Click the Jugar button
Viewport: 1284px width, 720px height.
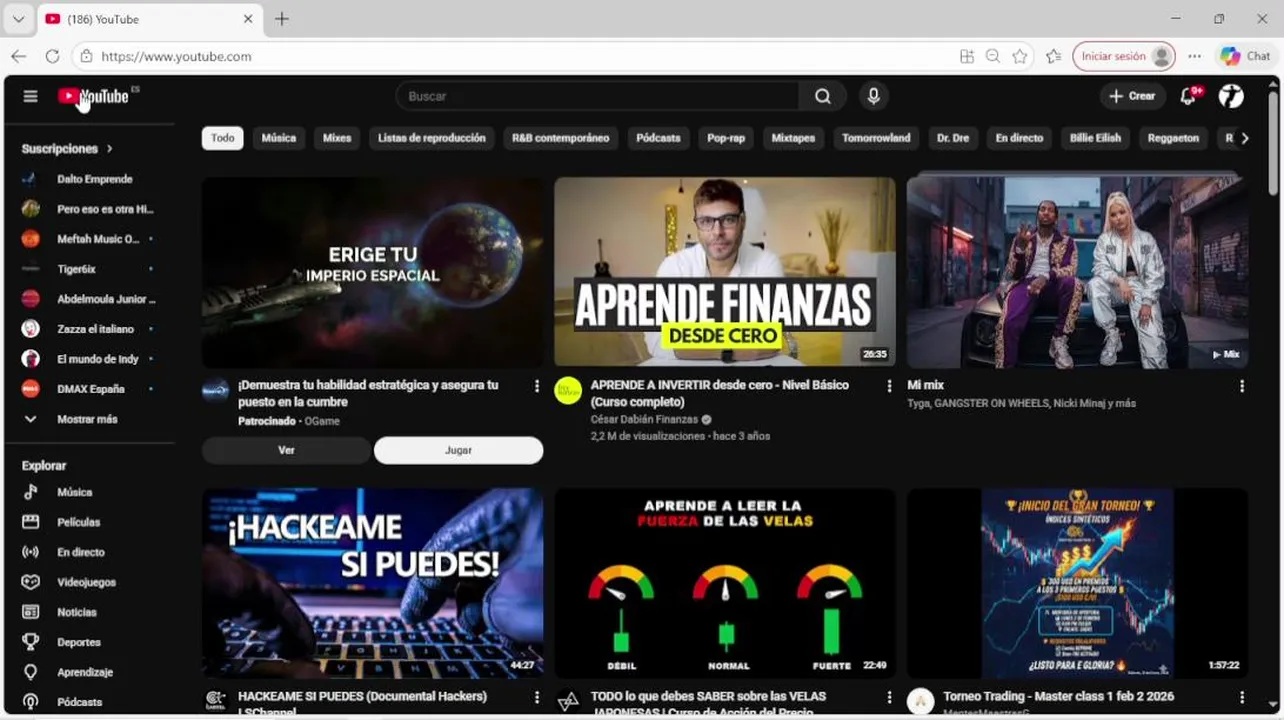point(458,450)
